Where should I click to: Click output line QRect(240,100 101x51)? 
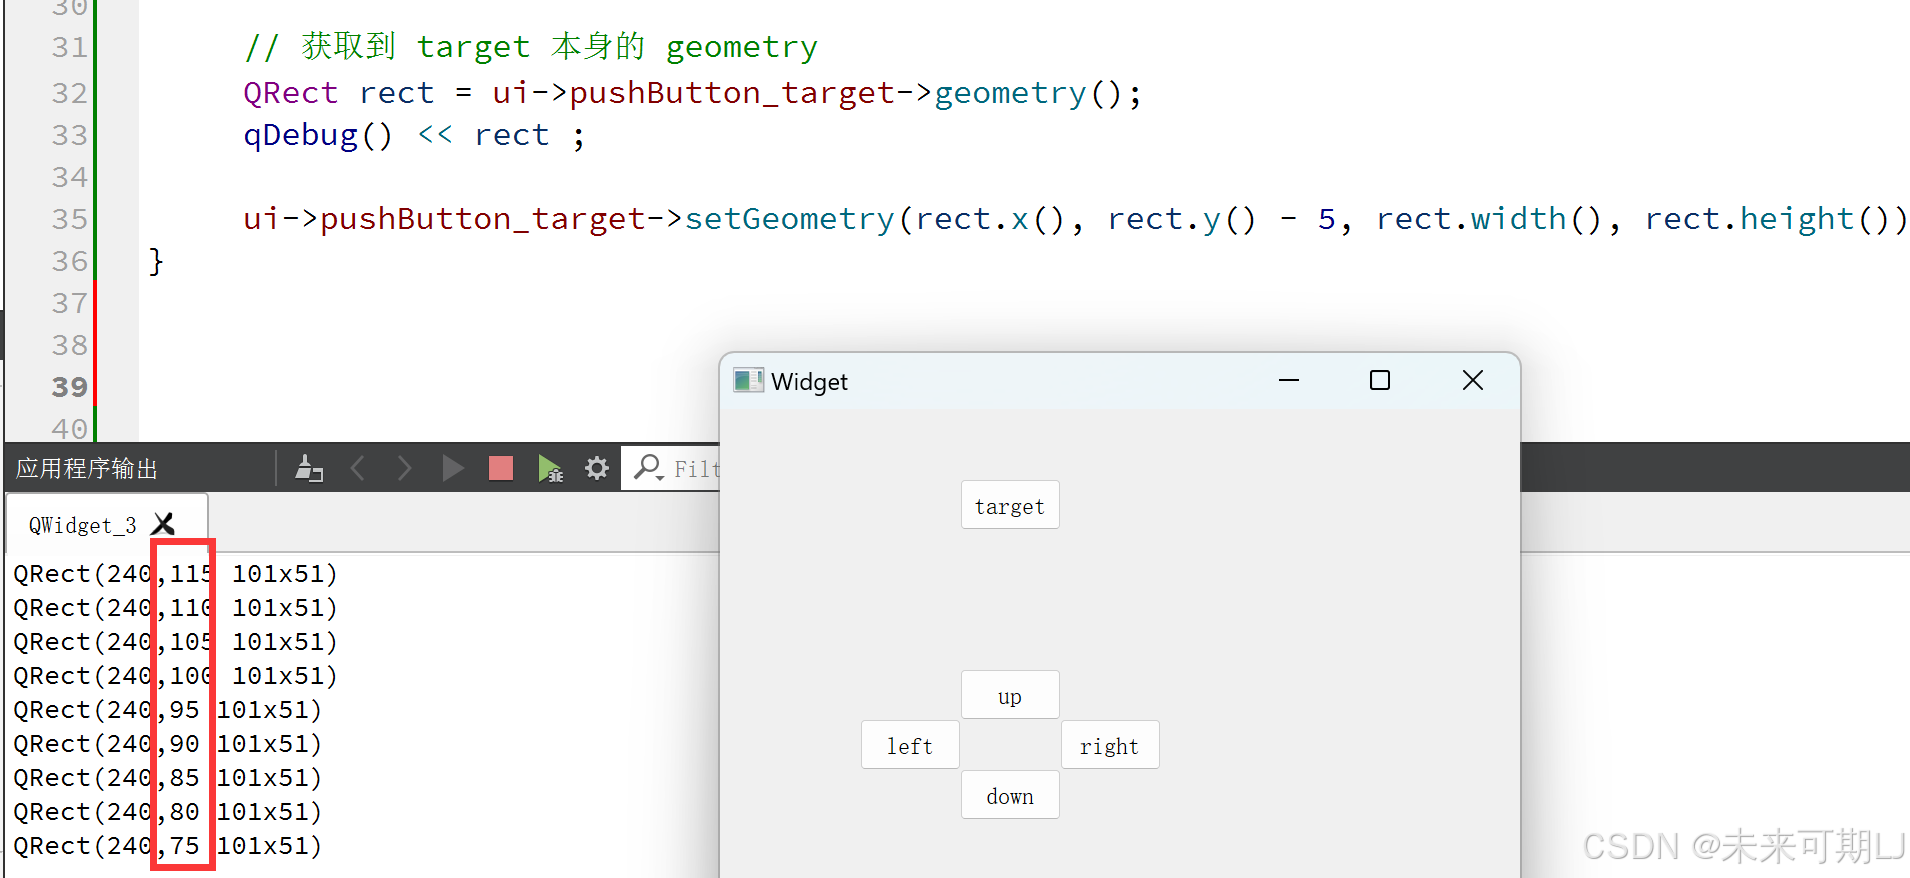pyautogui.click(x=176, y=676)
